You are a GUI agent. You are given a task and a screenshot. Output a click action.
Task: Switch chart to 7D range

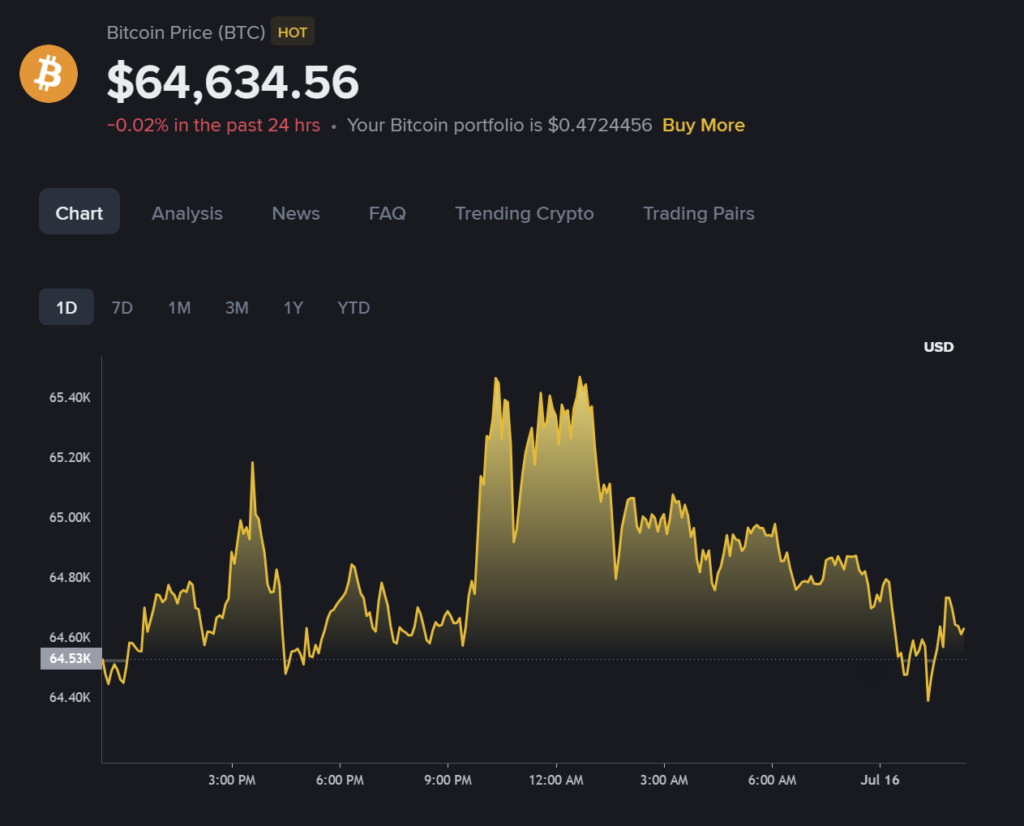coord(122,308)
